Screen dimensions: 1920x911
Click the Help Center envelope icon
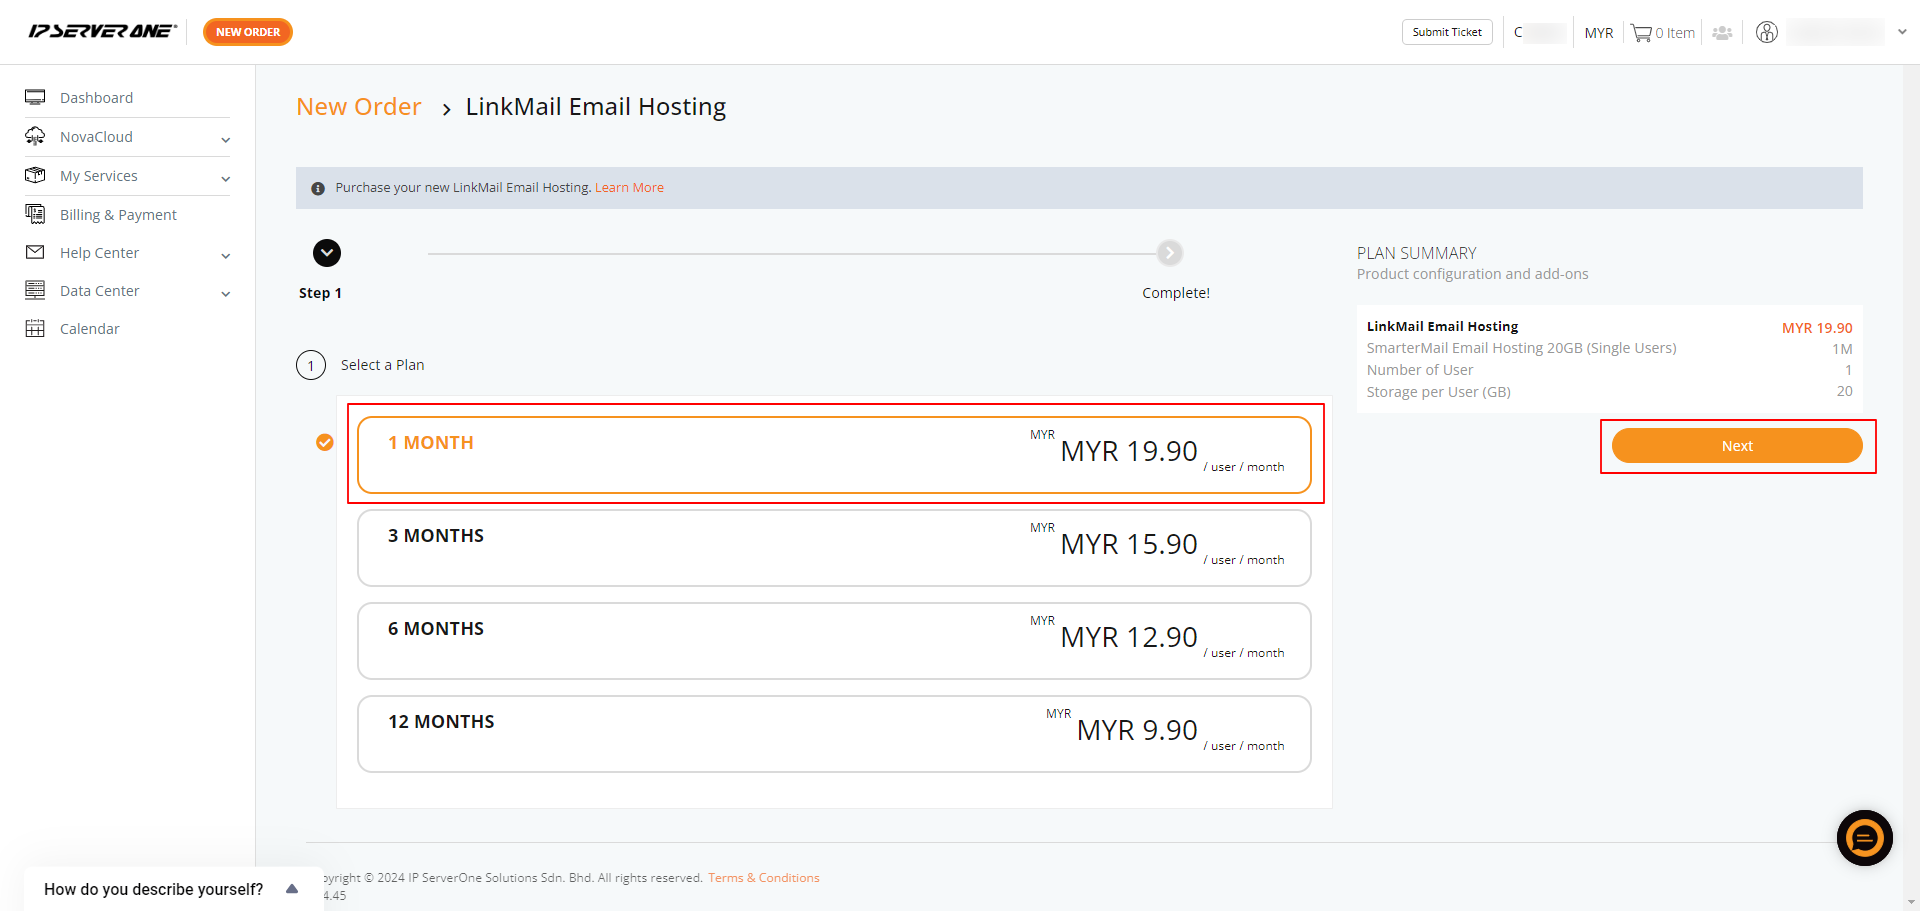(x=35, y=252)
